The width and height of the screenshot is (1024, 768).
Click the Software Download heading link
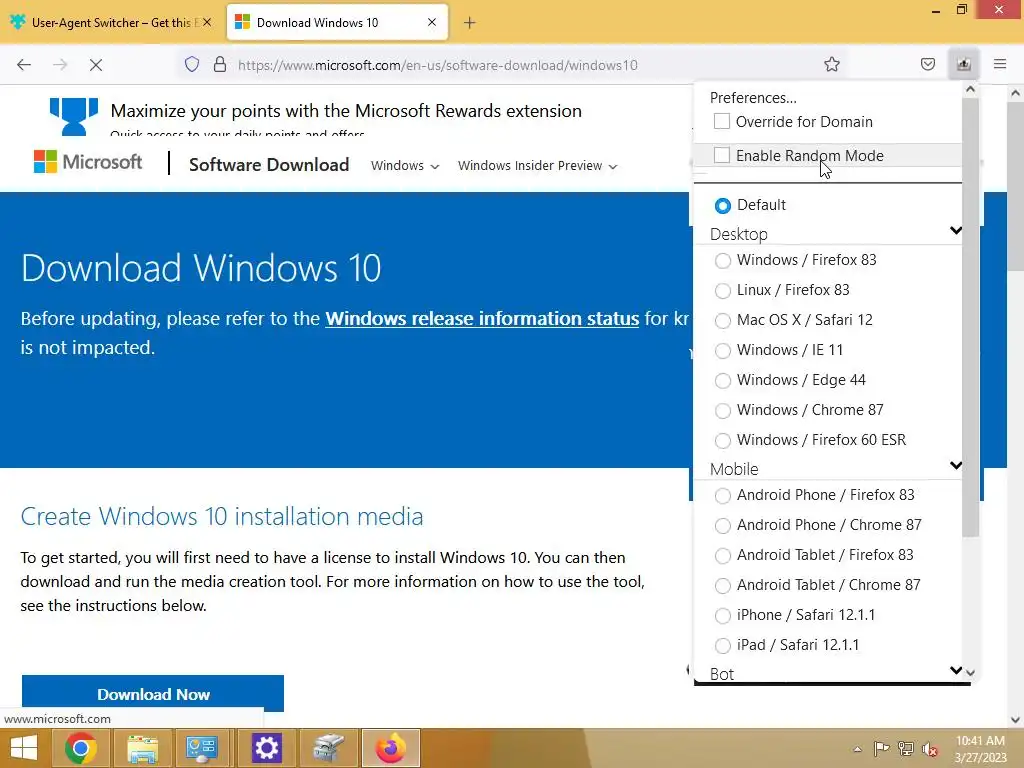[x=269, y=165]
